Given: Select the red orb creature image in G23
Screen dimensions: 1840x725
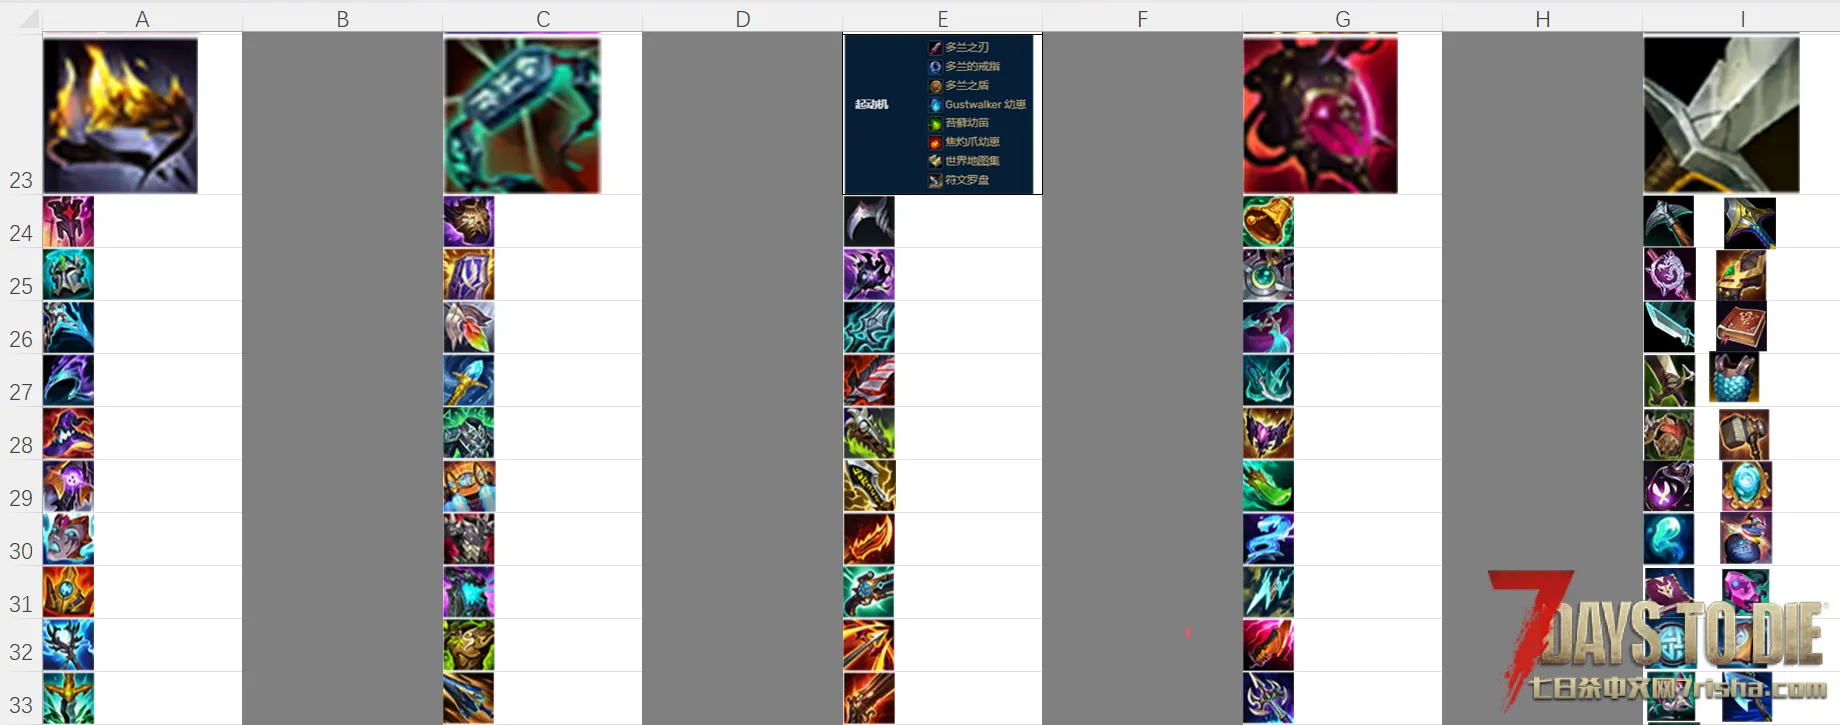Looking at the screenshot, I should tap(1320, 115).
